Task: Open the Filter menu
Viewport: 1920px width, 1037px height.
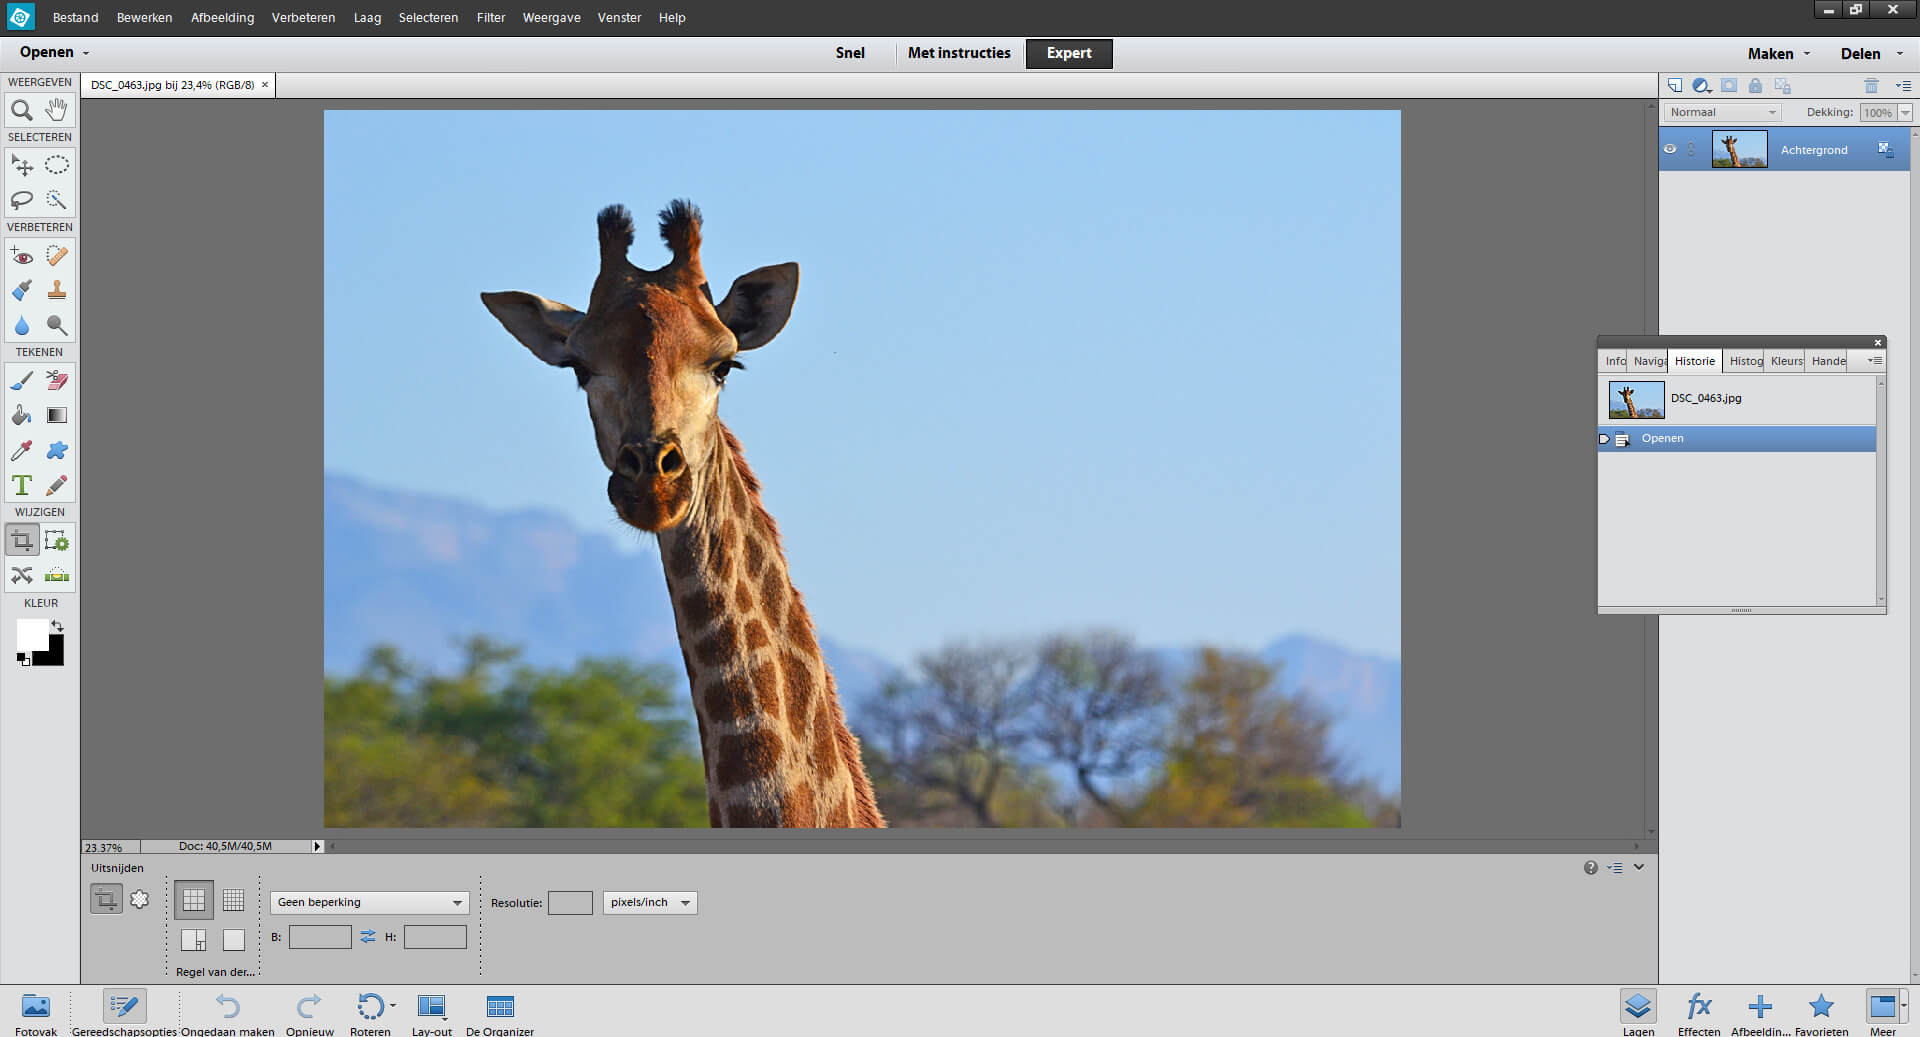Action: pyautogui.click(x=490, y=17)
